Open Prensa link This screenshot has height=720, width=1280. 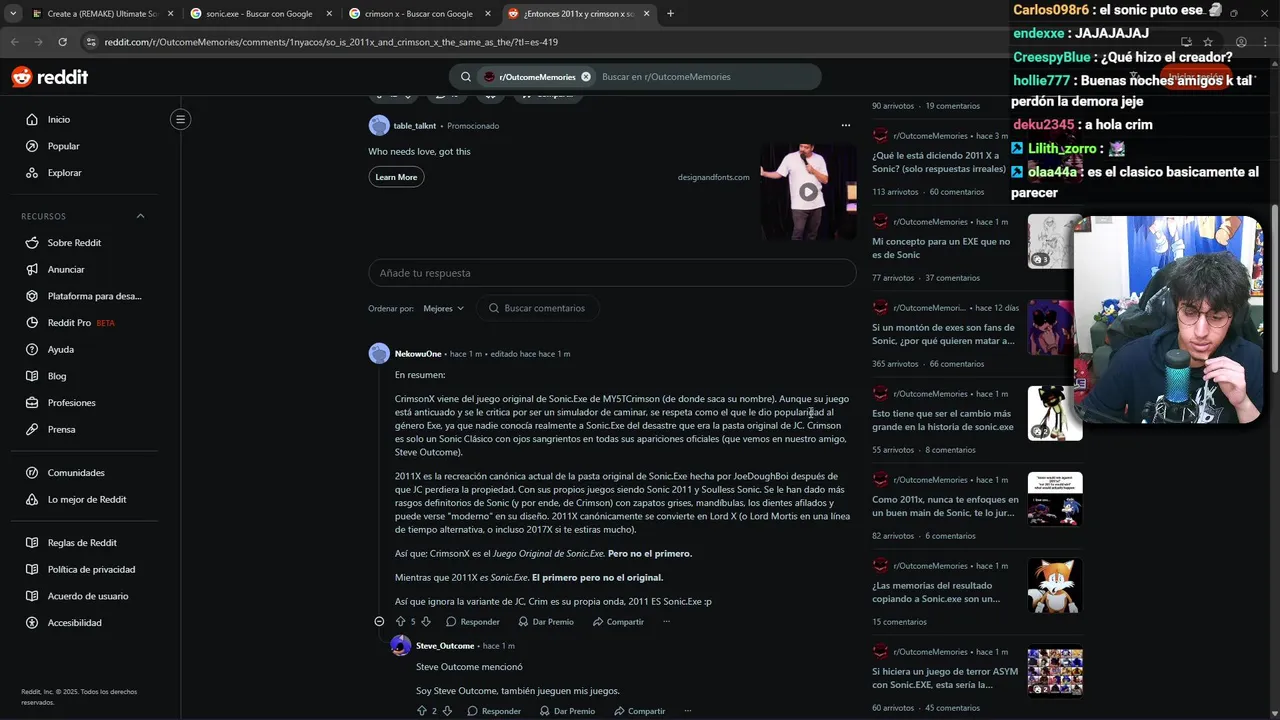61,429
